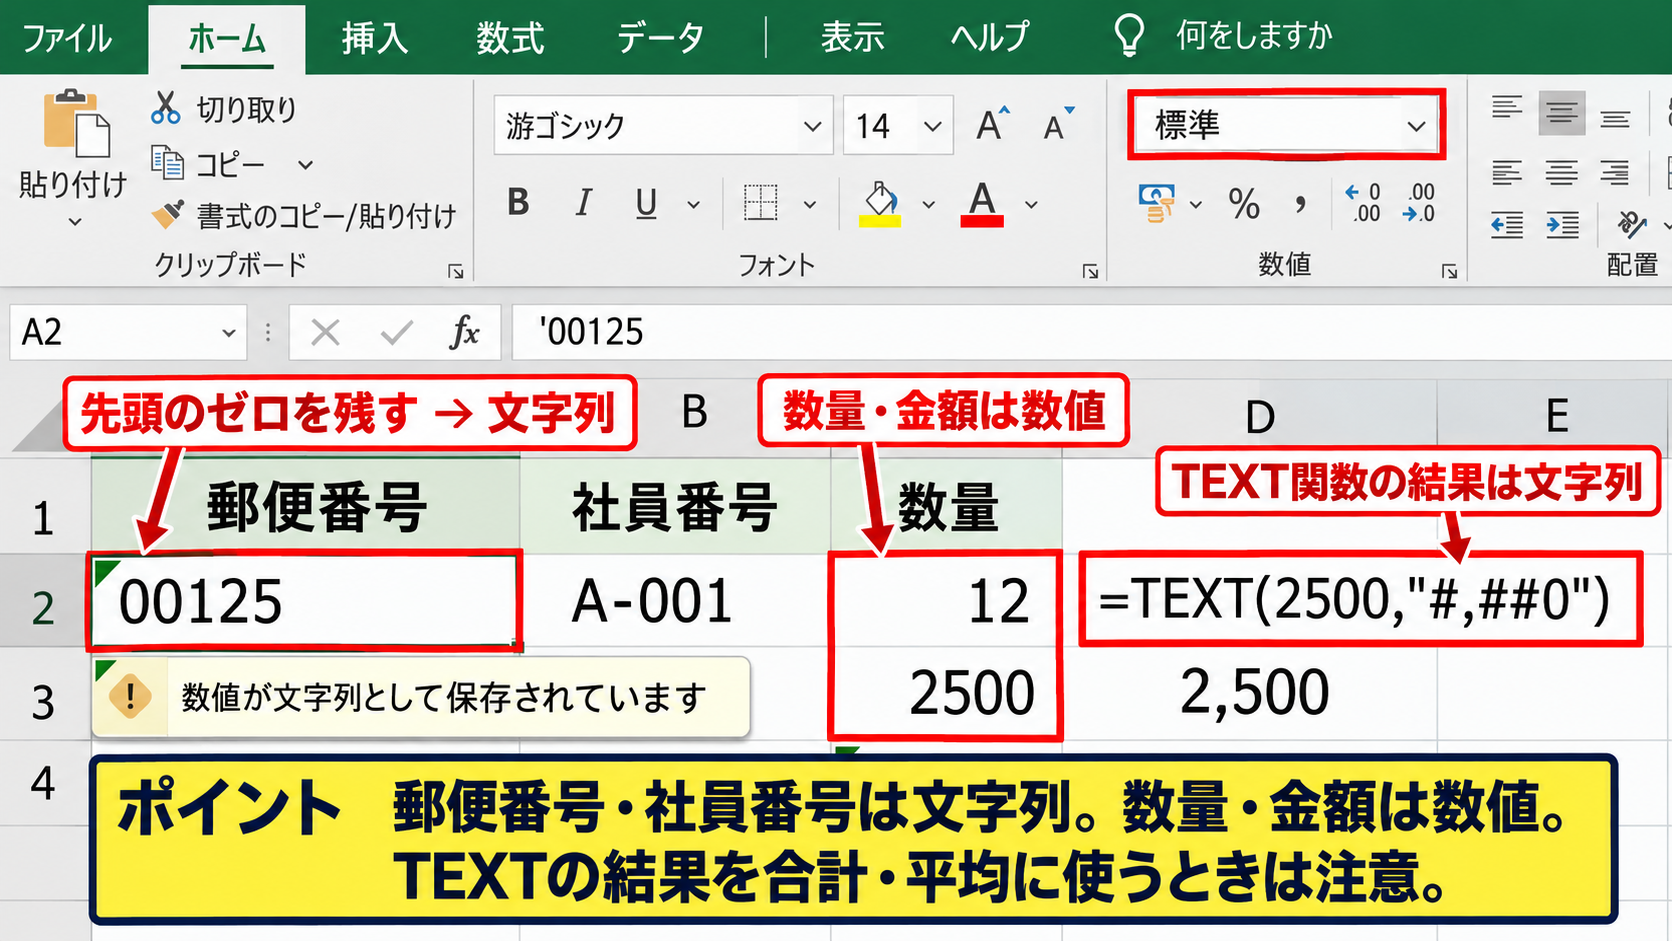Align text left

pos(1507,173)
